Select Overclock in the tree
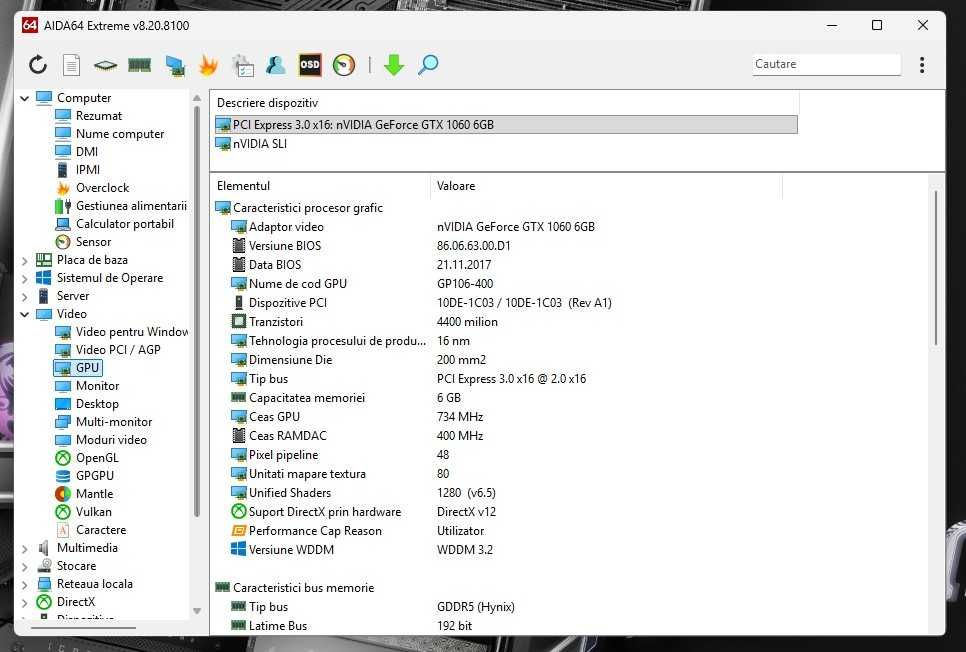 pyautogui.click(x=102, y=187)
